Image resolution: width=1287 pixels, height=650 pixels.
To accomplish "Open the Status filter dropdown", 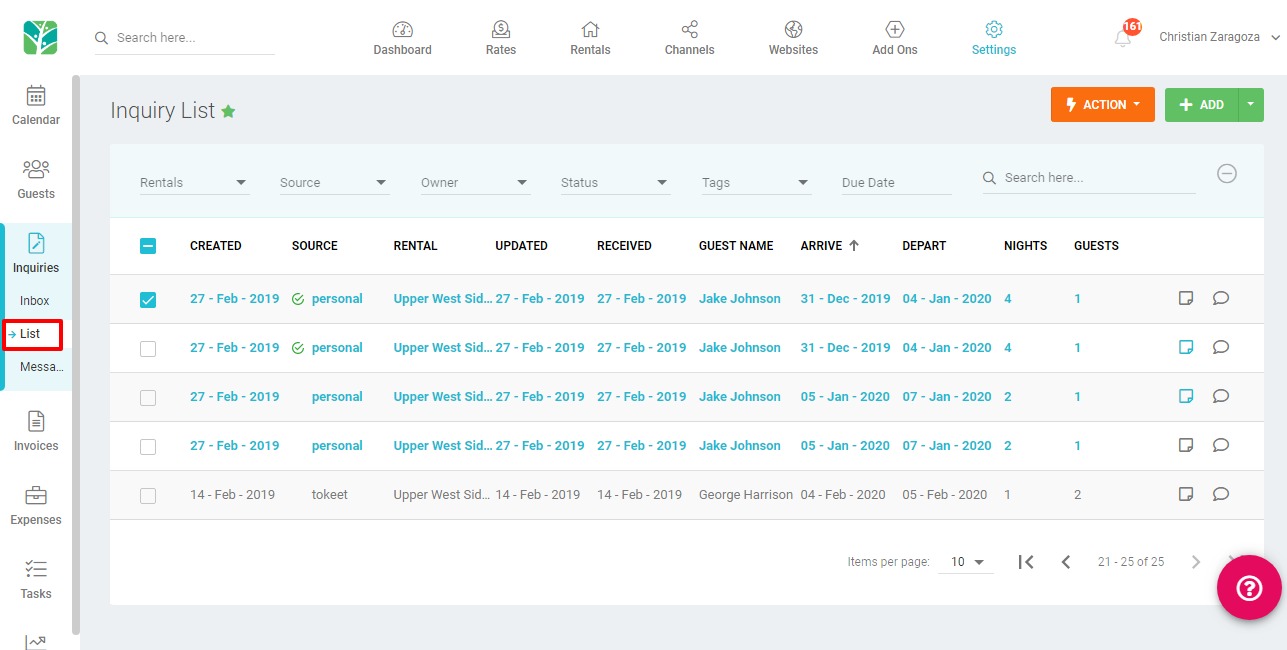I will click(615, 183).
